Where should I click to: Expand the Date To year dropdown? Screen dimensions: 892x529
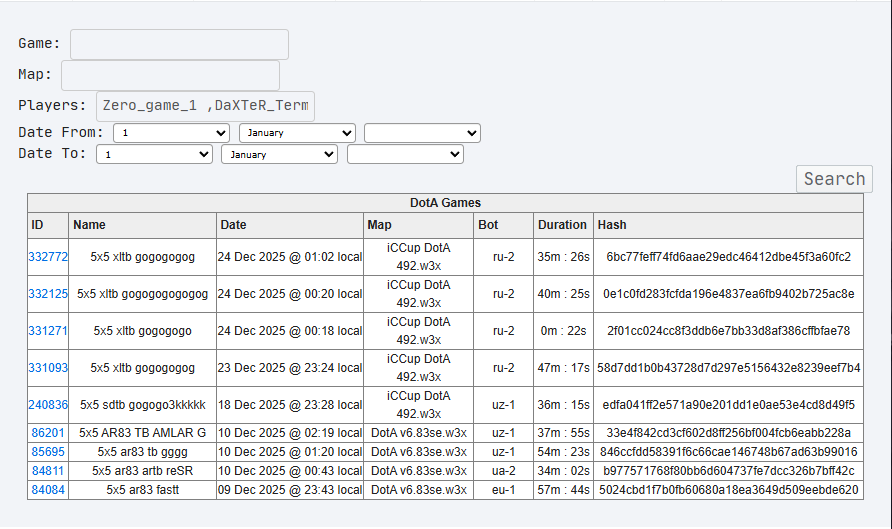pos(405,154)
